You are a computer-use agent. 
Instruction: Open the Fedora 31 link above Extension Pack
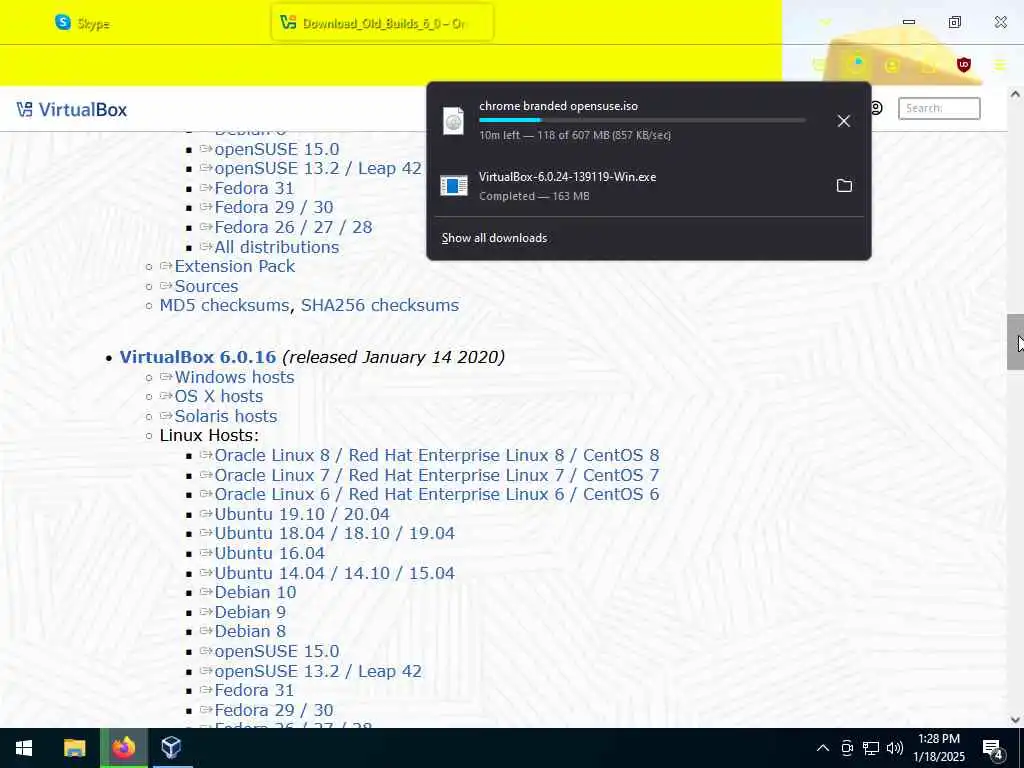point(254,188)
